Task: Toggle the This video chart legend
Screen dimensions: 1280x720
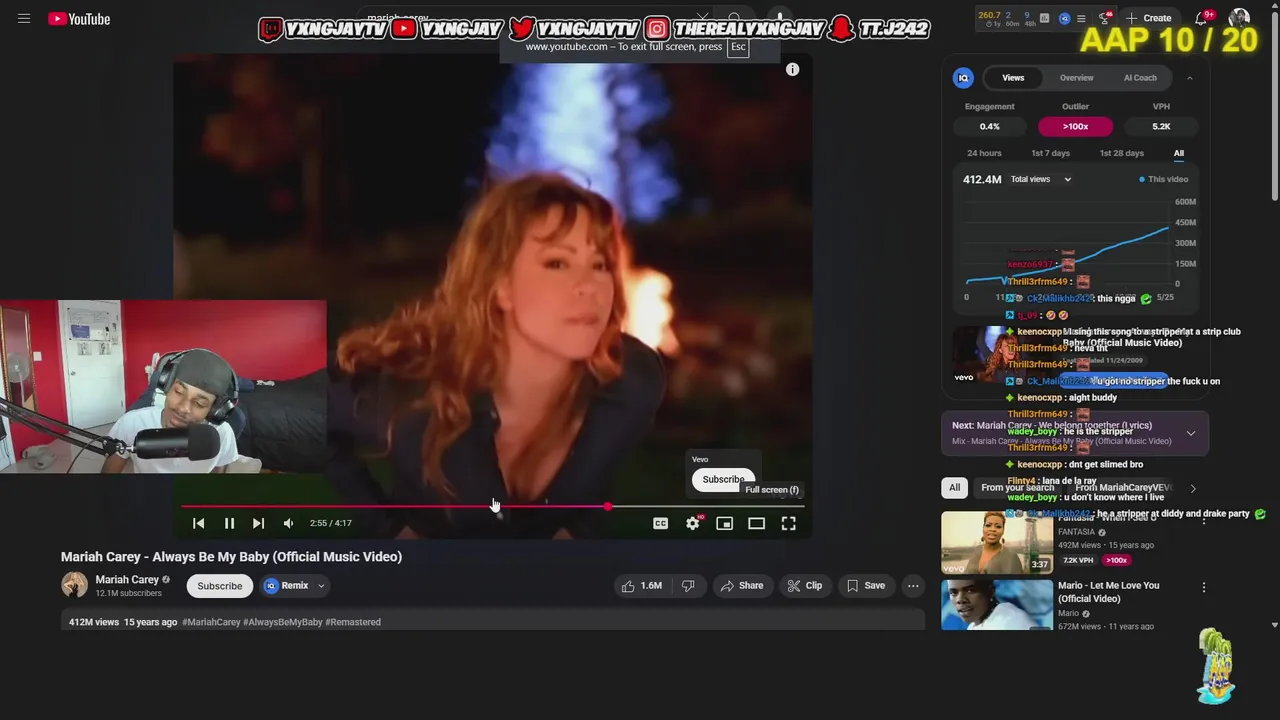Action: [1164, 179]
